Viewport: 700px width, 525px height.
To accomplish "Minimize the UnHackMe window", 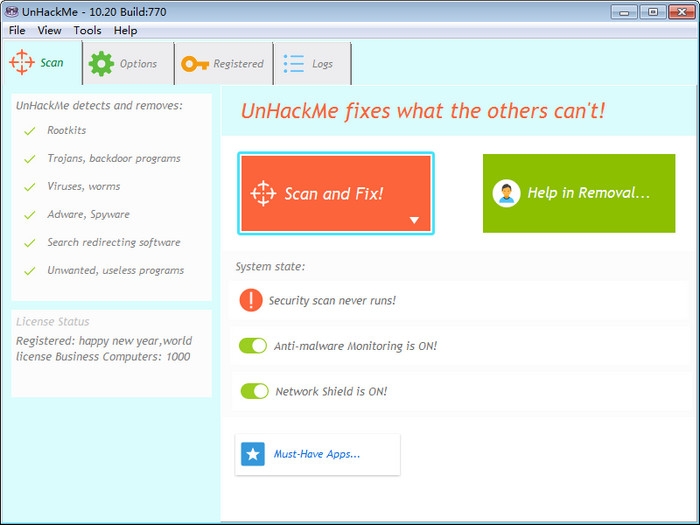I will click(624, 12).
